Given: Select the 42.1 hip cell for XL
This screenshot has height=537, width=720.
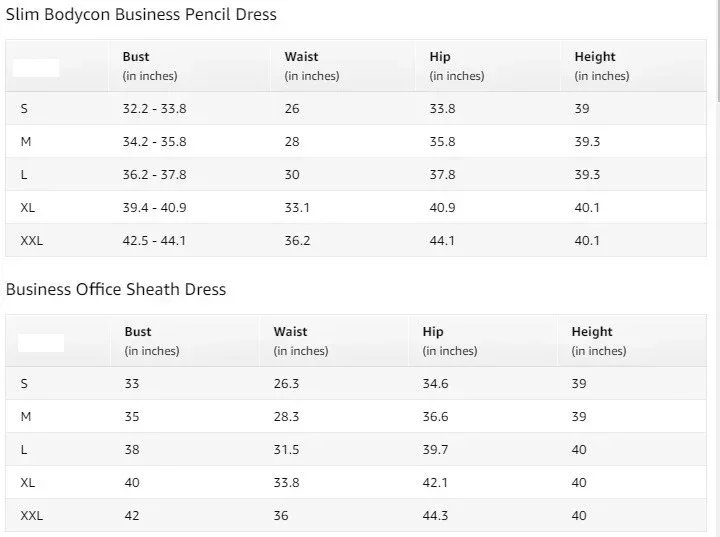Looking at the screenshot, I should (x=435, y=483).
